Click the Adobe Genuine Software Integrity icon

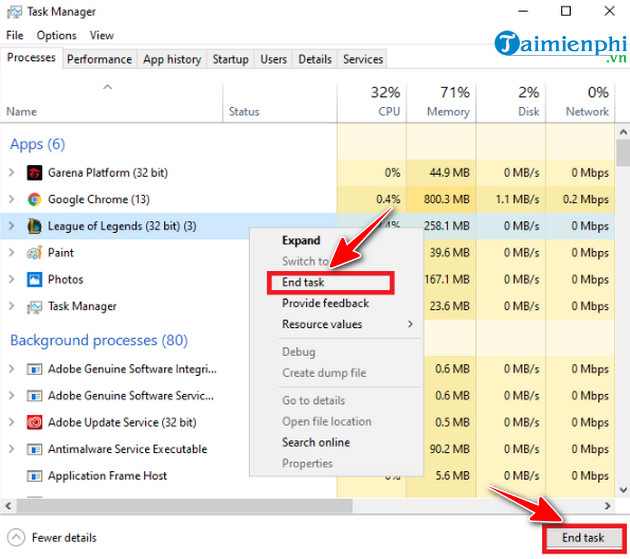click(34, 369)
